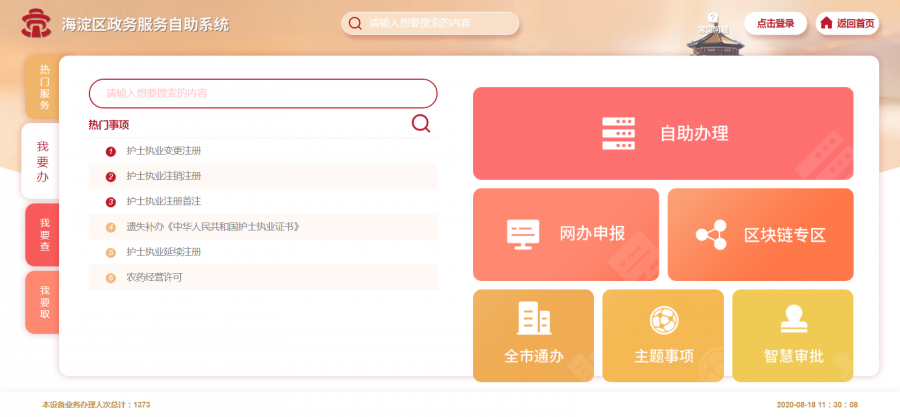The width and height of the screenshot is (900, 417).
Task: Open the 我要查 side tab
Action: click(43, 235)
